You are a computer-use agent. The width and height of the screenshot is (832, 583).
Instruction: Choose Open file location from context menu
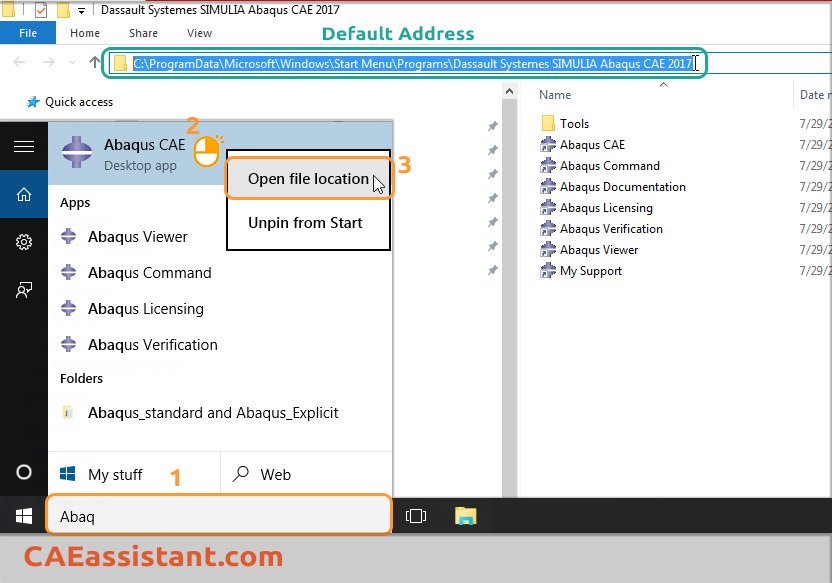click(x=308, y=179)
